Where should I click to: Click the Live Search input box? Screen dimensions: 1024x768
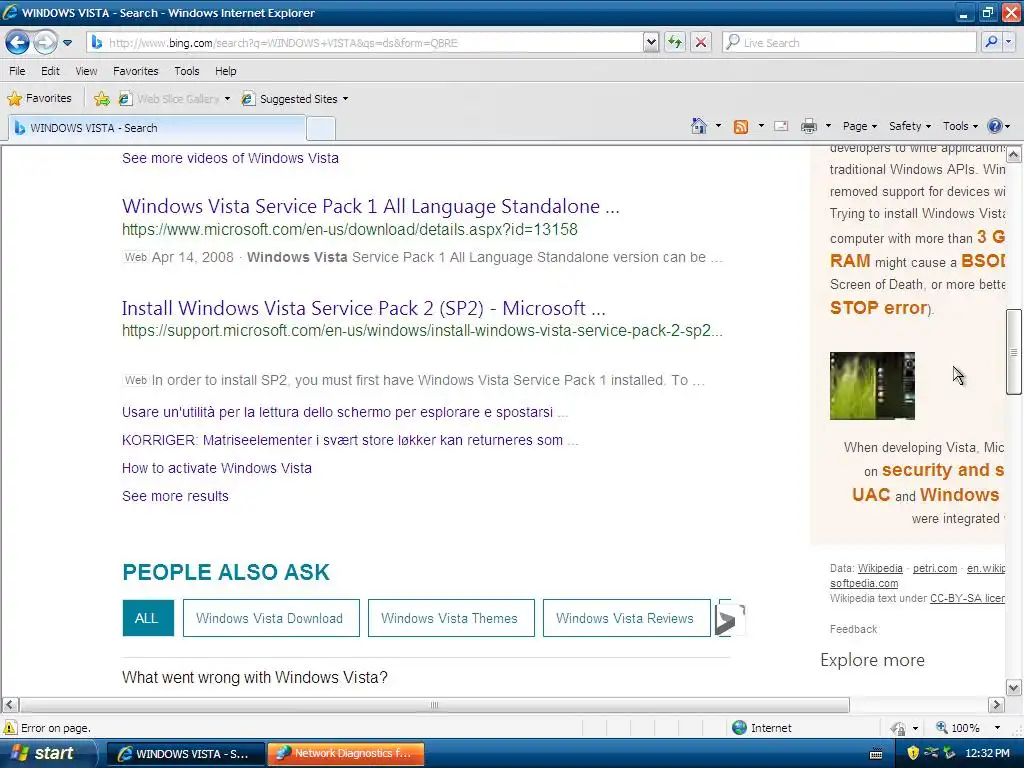(x=849, y=43)
